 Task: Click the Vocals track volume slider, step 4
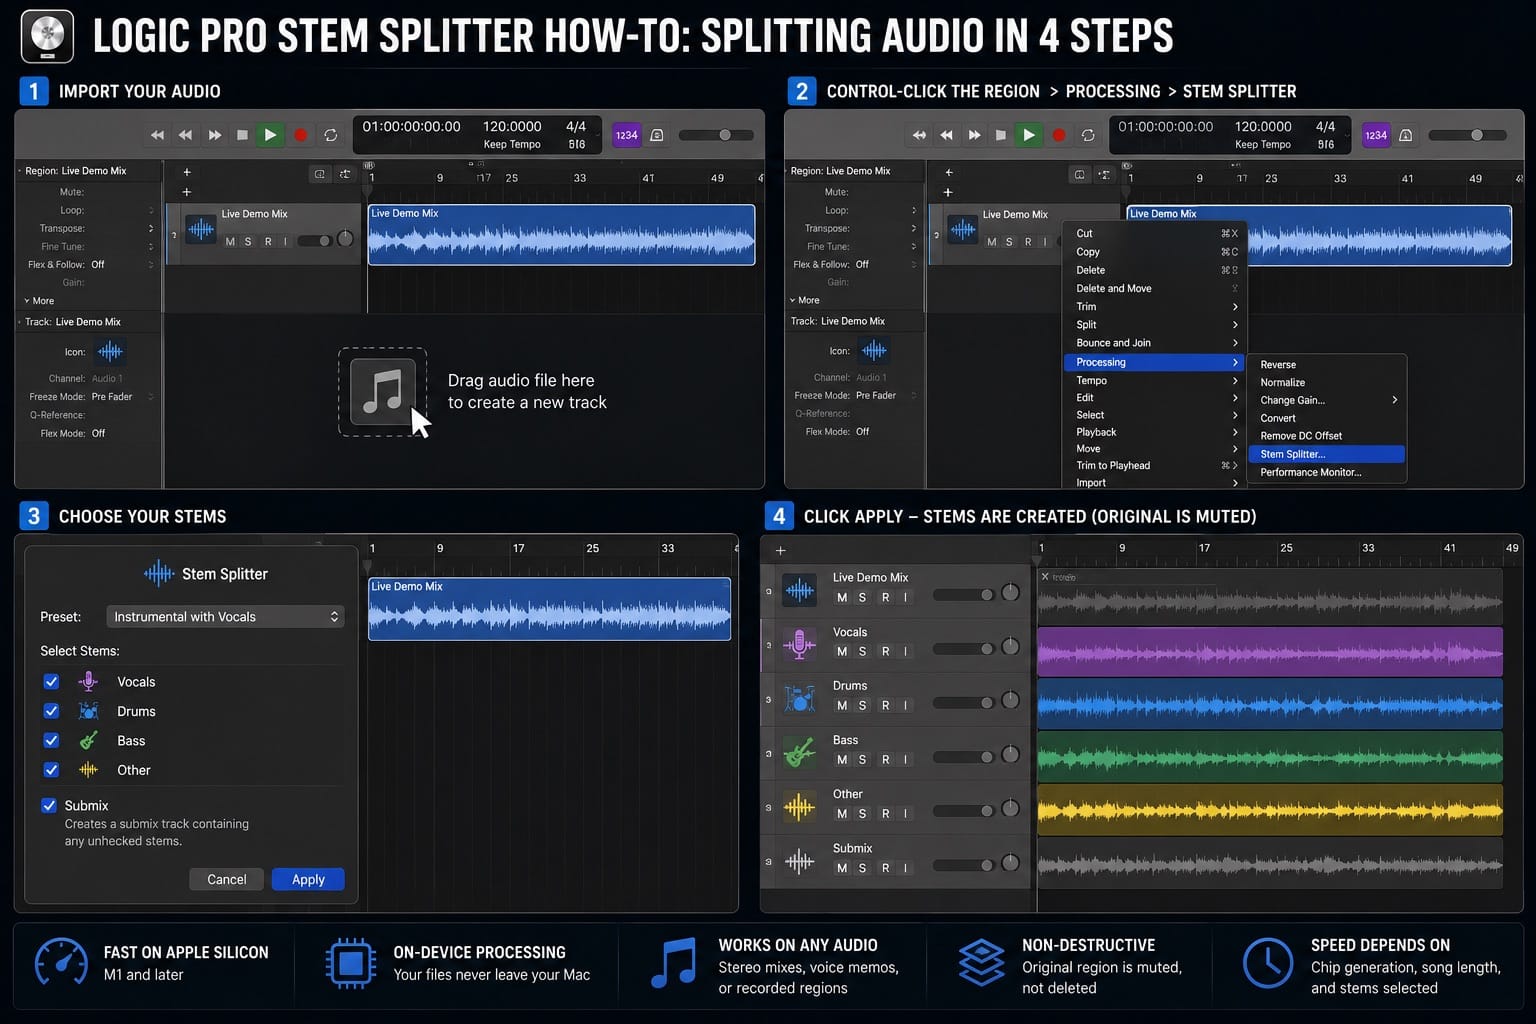[x=963, y=649]
